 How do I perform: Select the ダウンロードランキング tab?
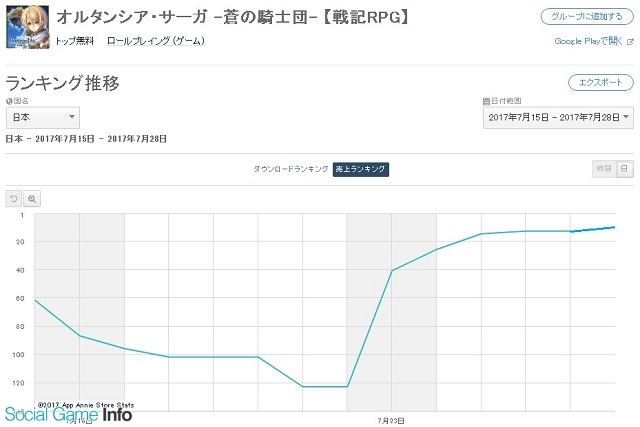click(x=291, y=169)
